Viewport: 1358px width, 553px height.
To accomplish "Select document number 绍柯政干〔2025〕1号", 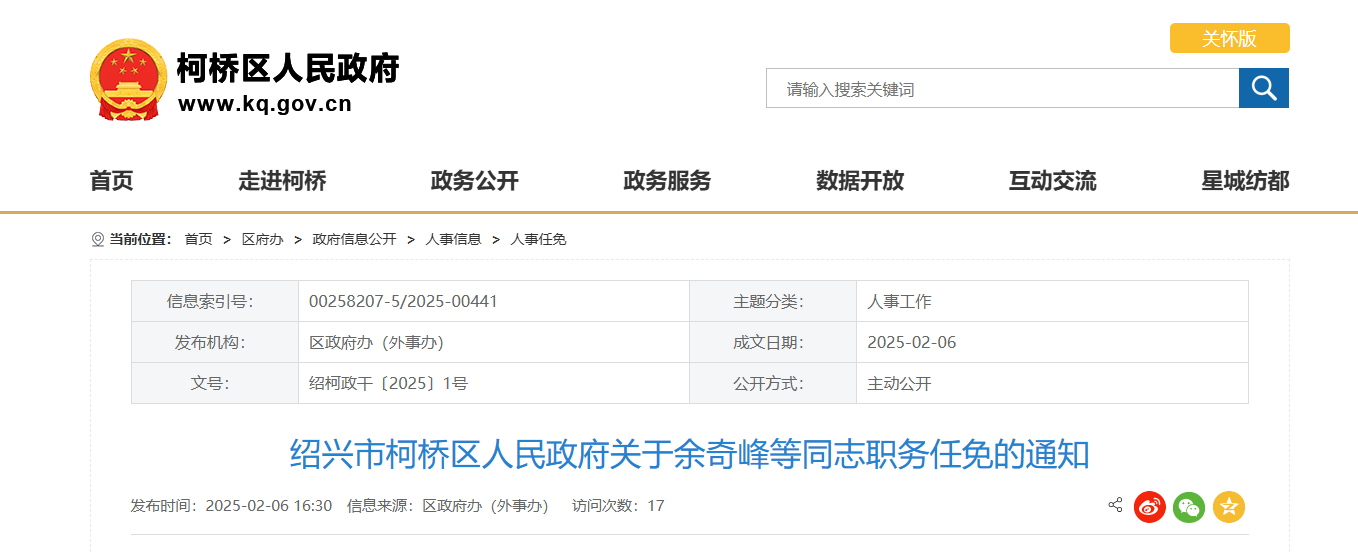I will pos(388,383).
